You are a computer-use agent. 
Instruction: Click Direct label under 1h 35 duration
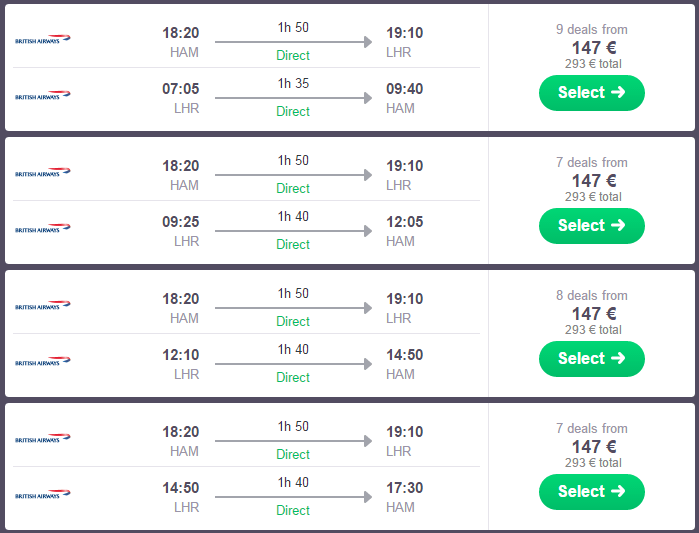click(x=293, y=112)
